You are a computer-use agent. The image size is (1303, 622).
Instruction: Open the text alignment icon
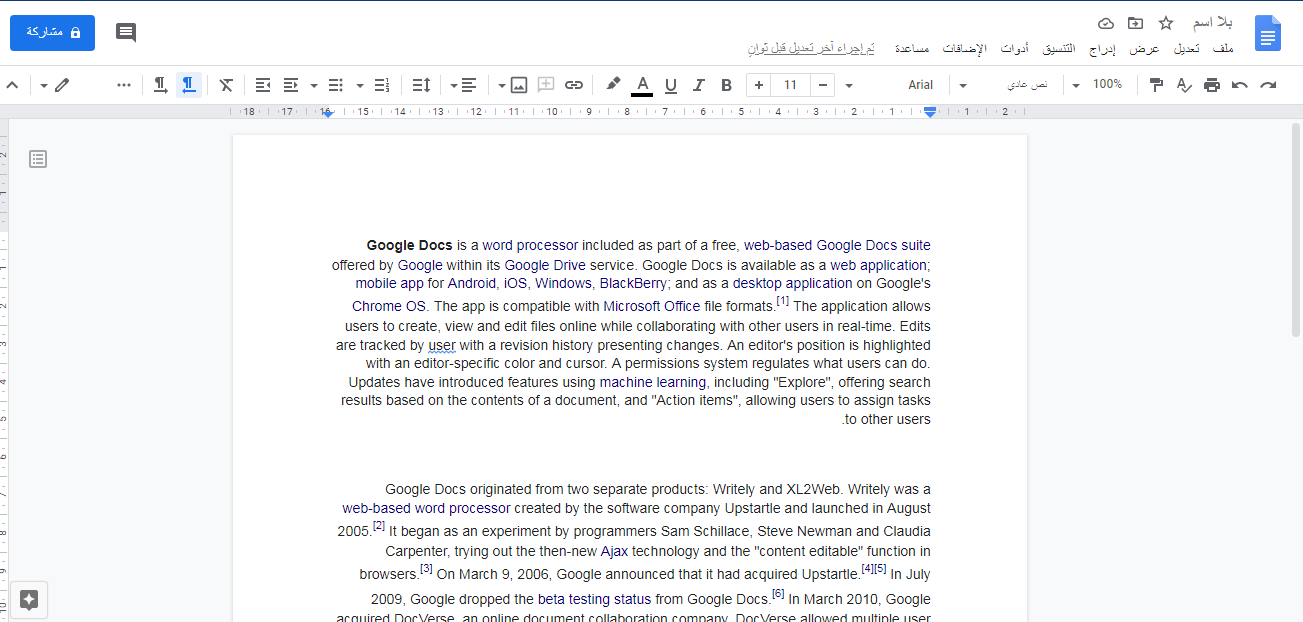click(x=469, y=85)
